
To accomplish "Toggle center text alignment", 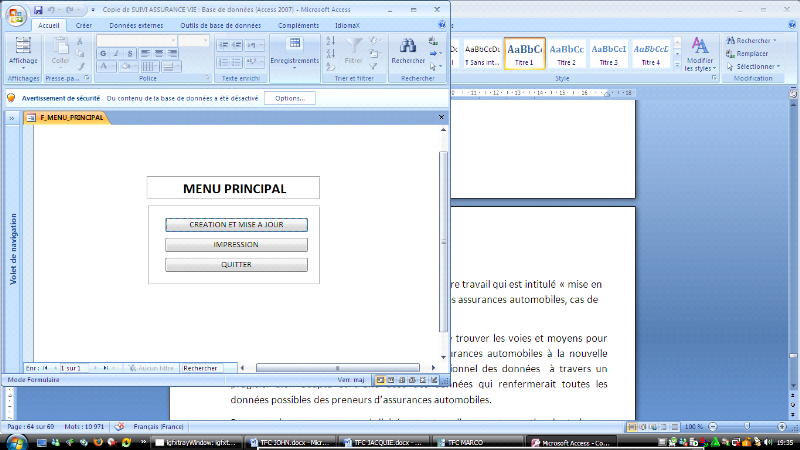I will [x=159, y=54].
